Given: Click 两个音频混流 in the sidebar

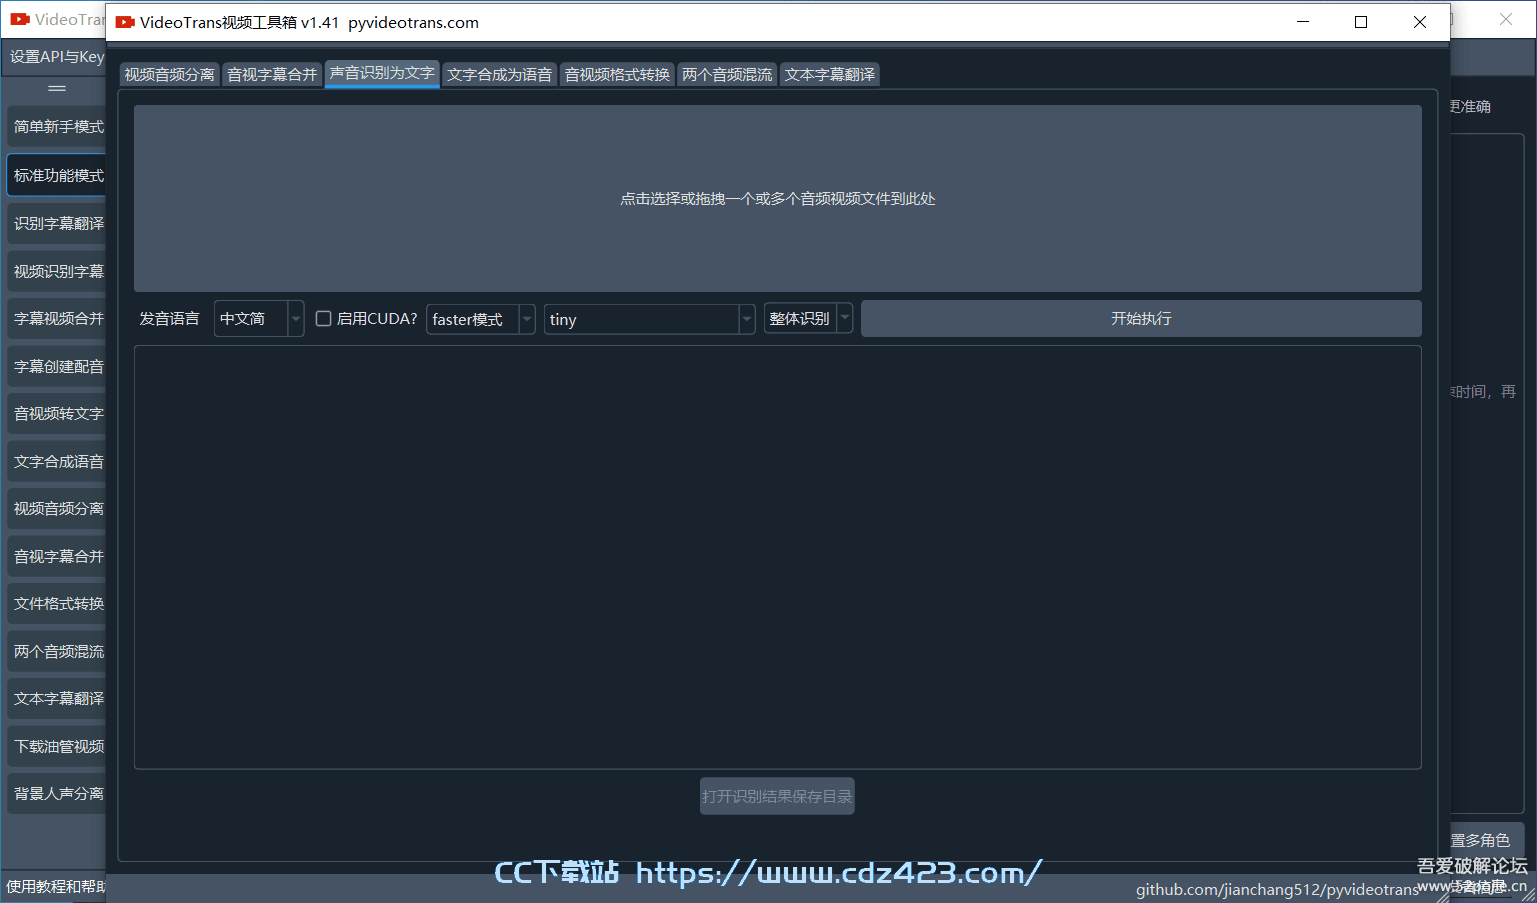Looking at the screenshot, I should tap(58, 651).
